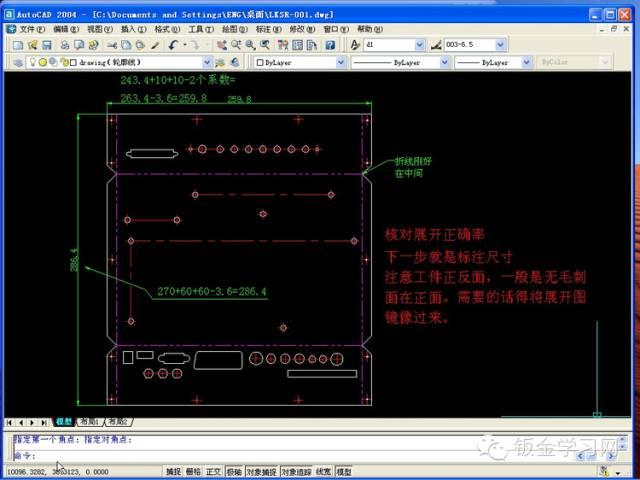Select the Match Properties brush icon
640x480 pixels.
155,45
